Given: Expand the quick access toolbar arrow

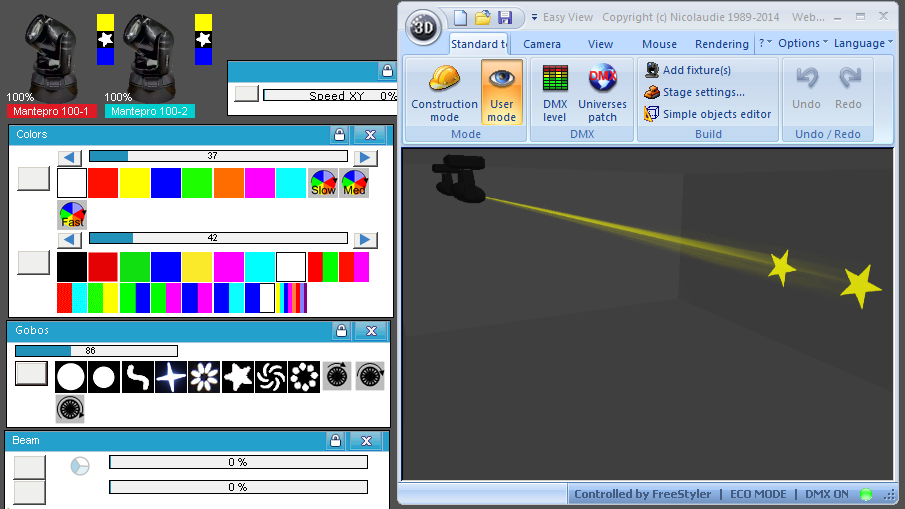Looking at the screenshot, I should click(534, 18).
